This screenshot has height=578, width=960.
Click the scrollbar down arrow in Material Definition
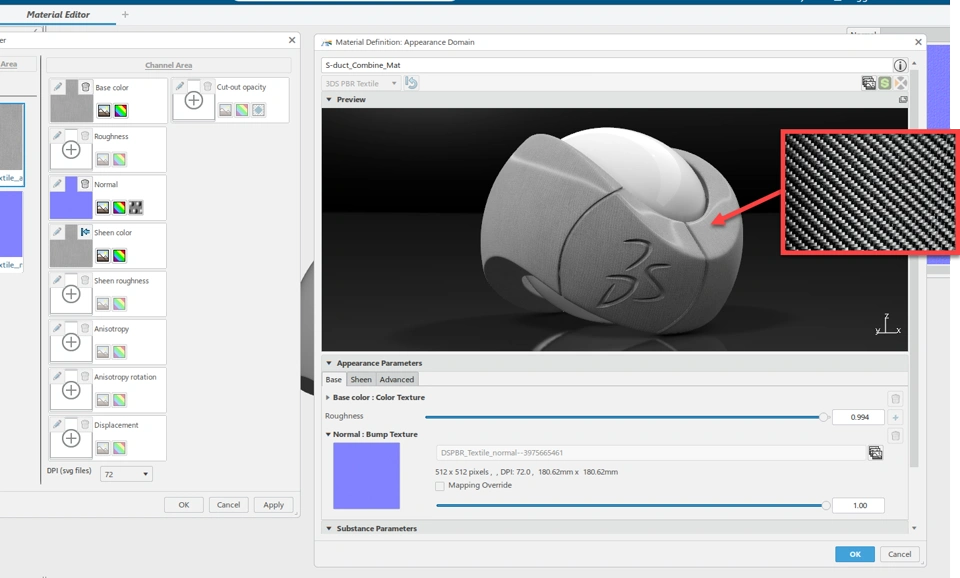[x=914, y=528]
